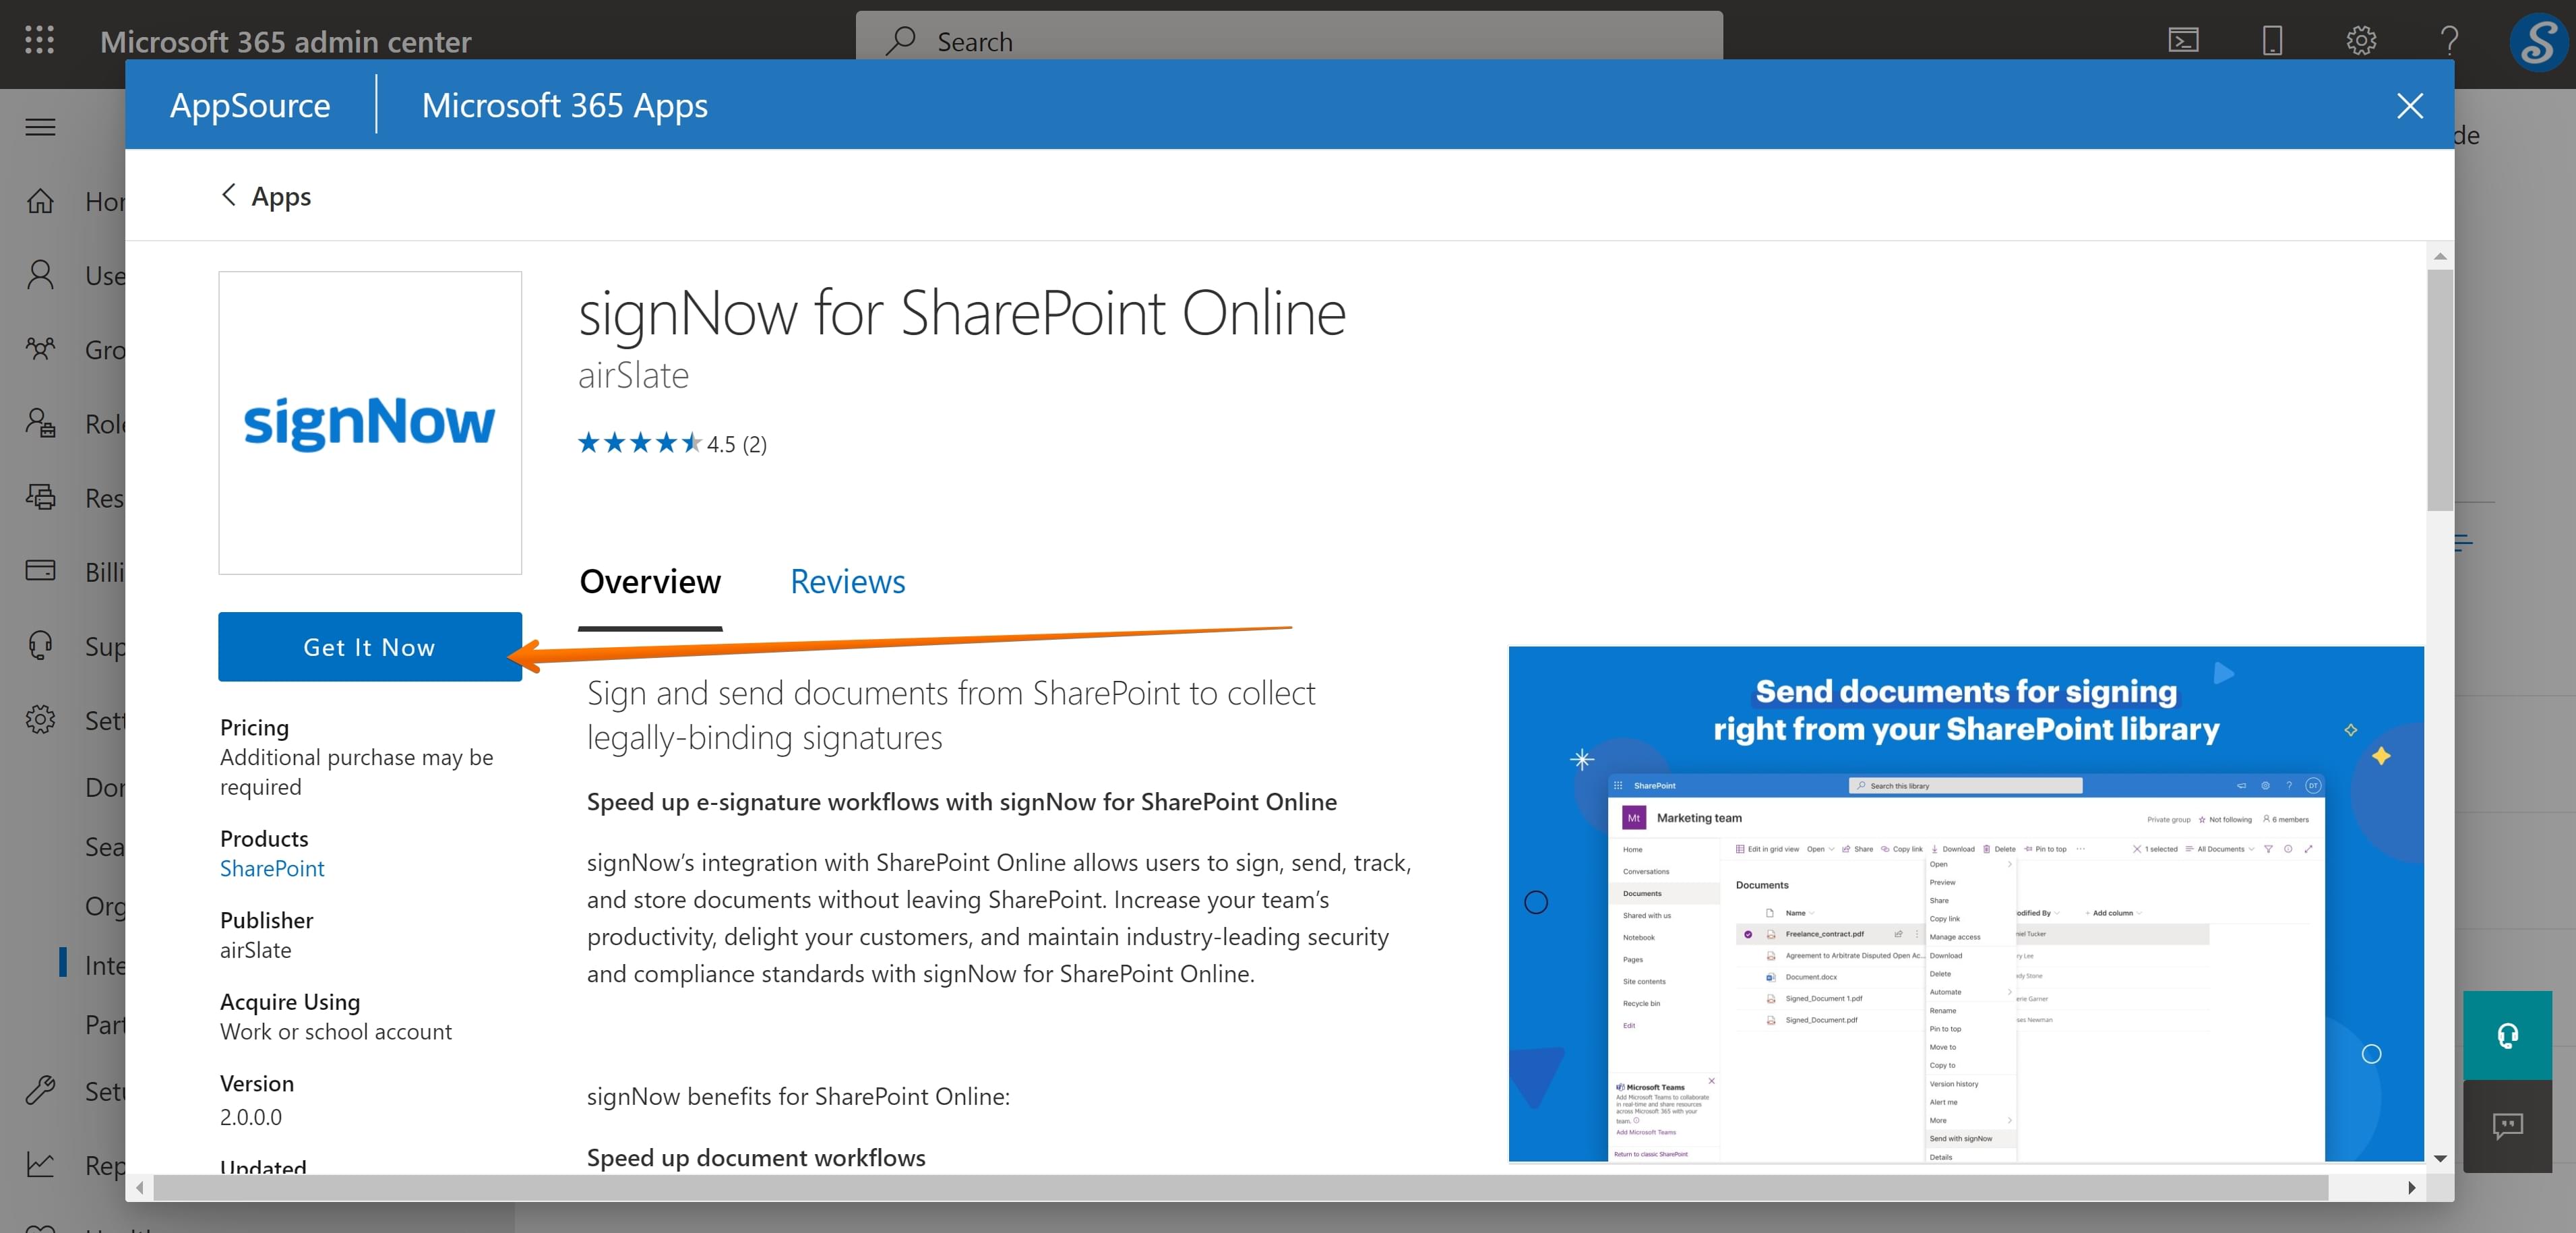Click the vertical scrollbar down arrow
Viewport: 2576px width, 1233px height.
click(x=2440, y=1158)
